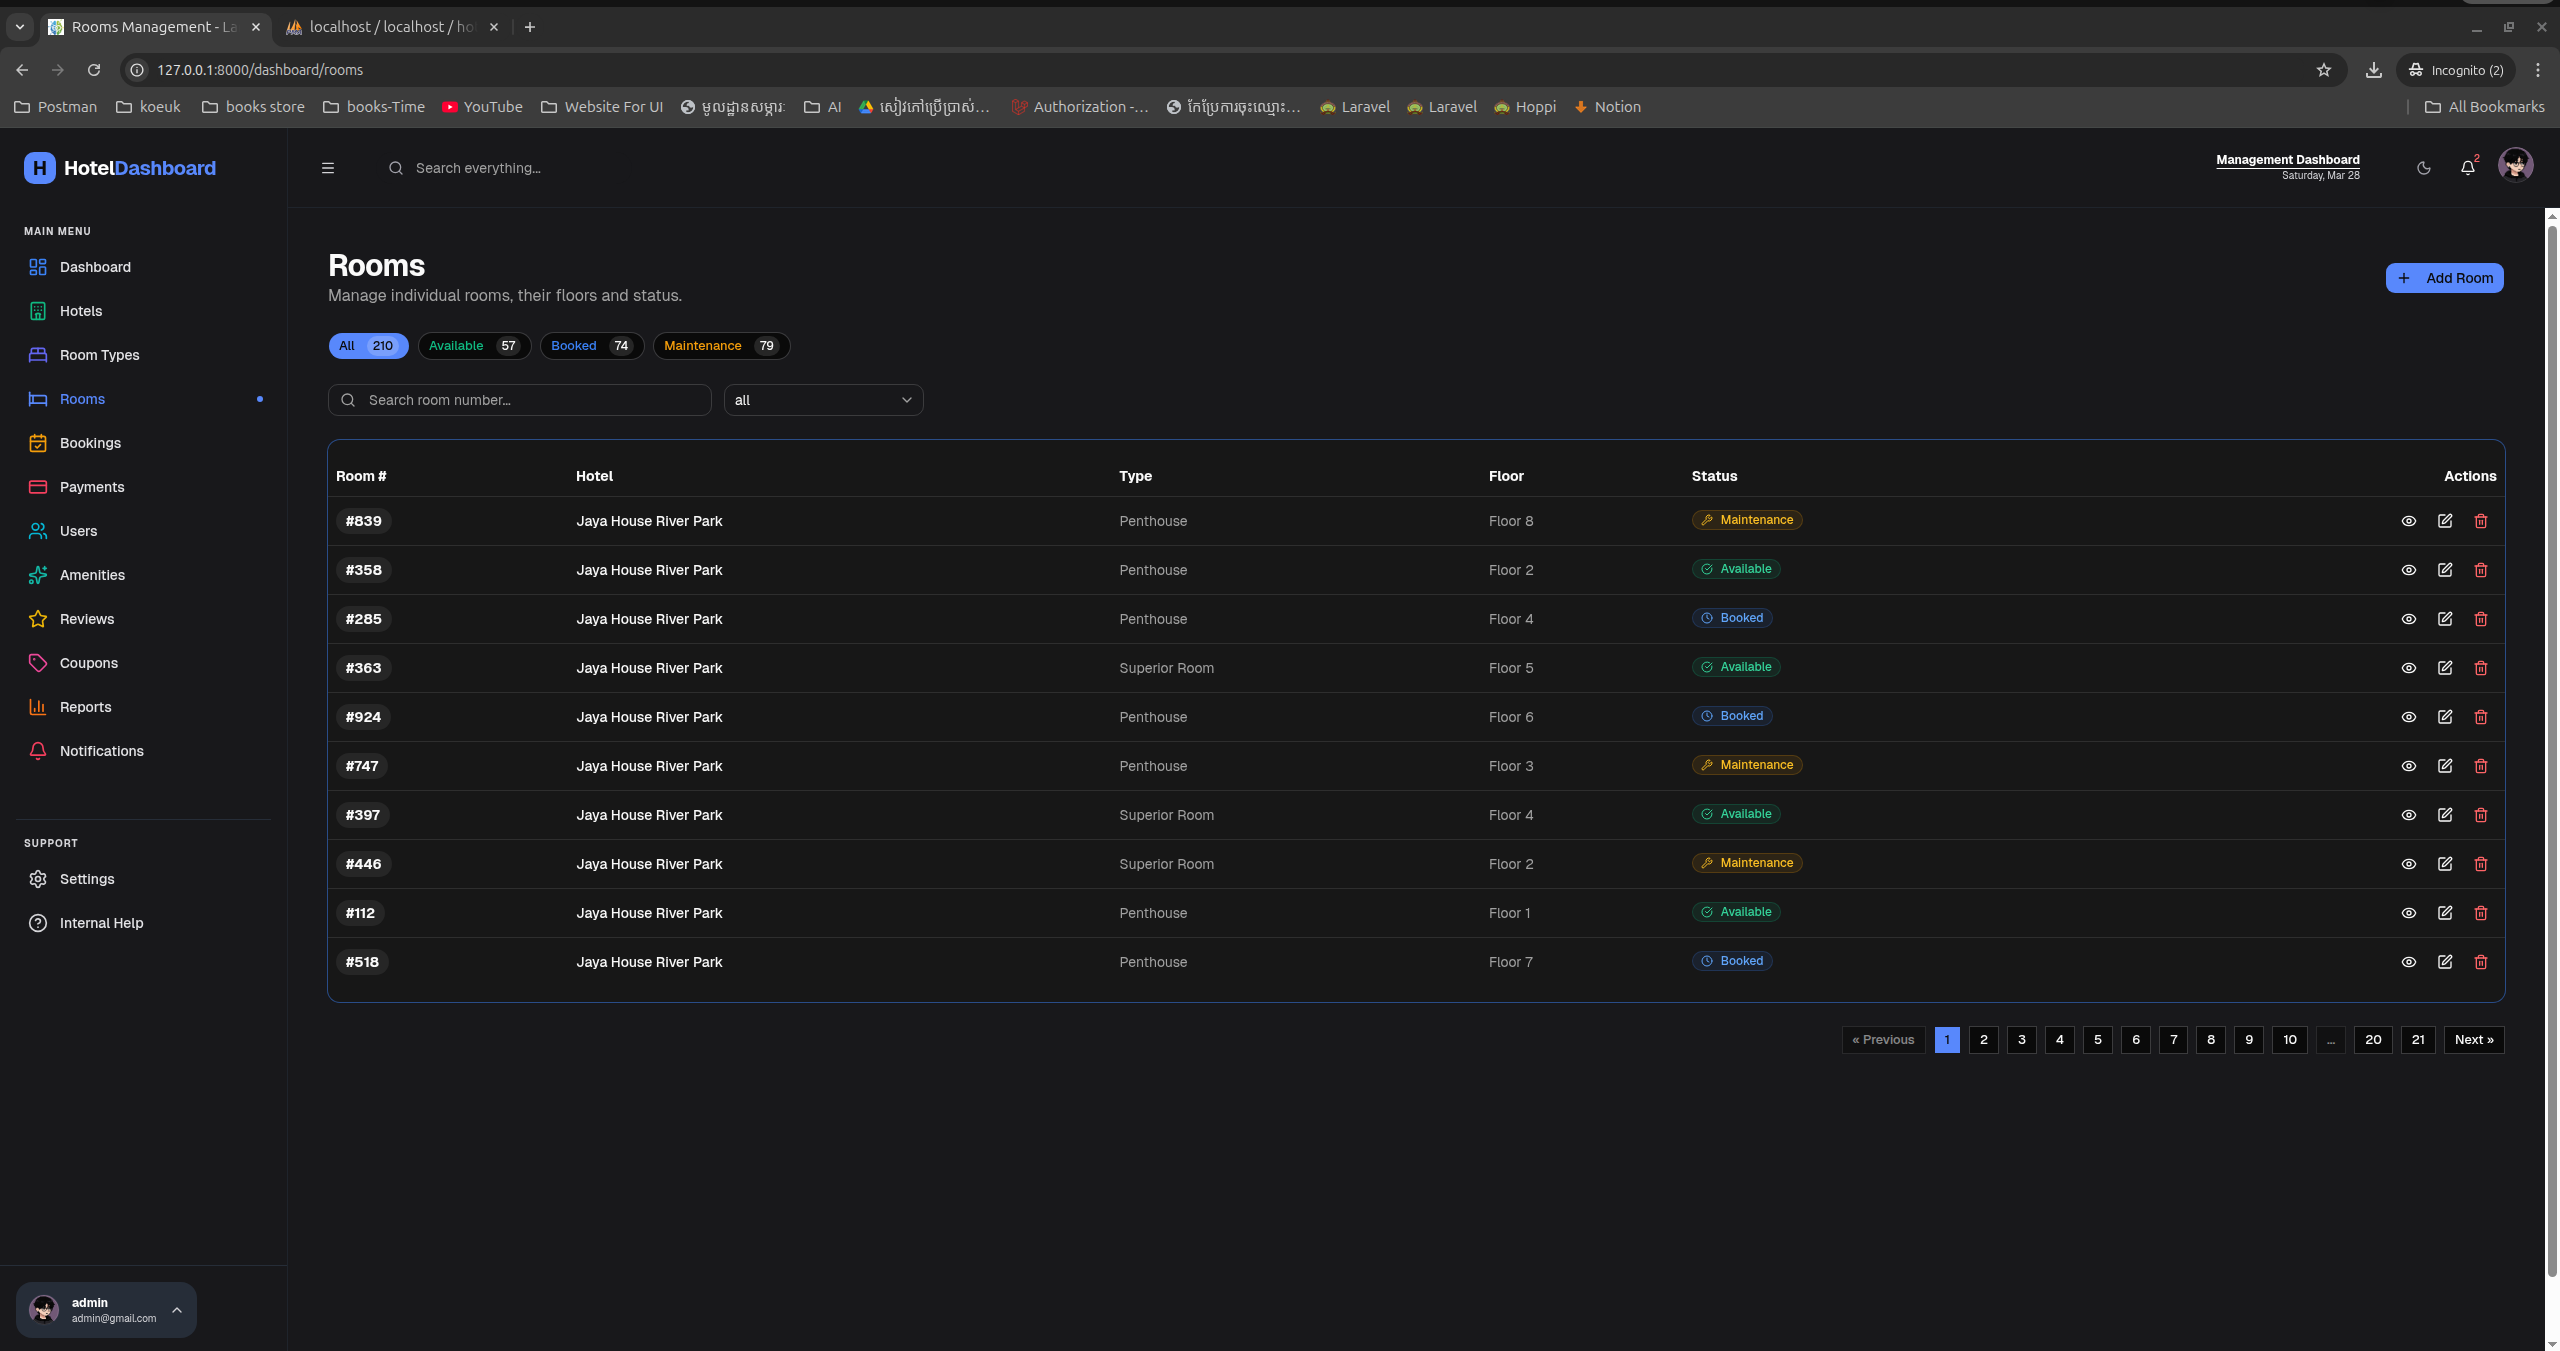The width and height of the screenshot is (2560, 1351).
Task: Open the Website For UI bookmark folder
Action: (602, 107)
